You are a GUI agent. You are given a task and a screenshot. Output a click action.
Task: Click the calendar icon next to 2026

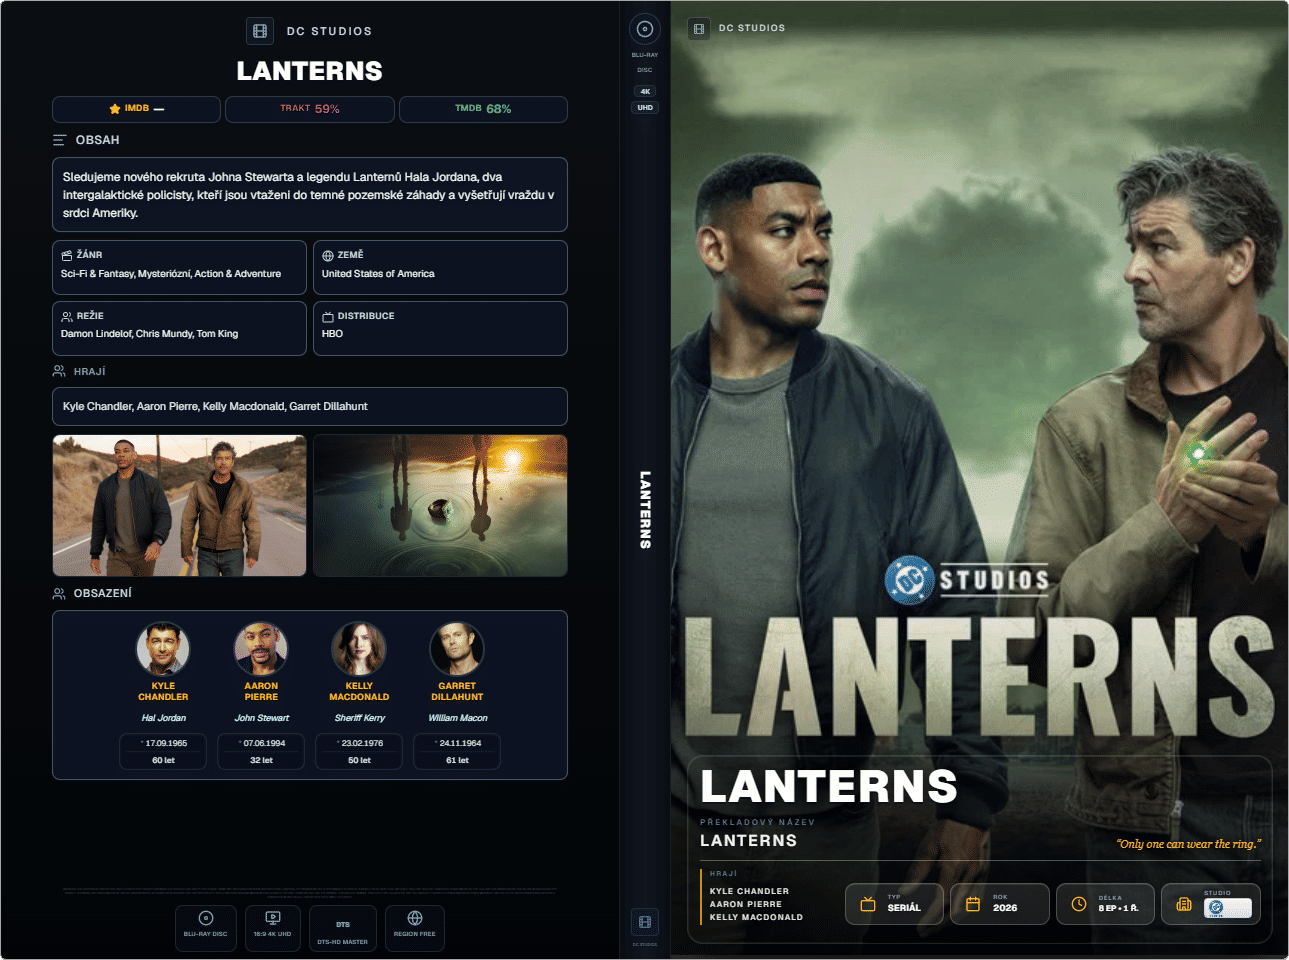tap(973, 904)
